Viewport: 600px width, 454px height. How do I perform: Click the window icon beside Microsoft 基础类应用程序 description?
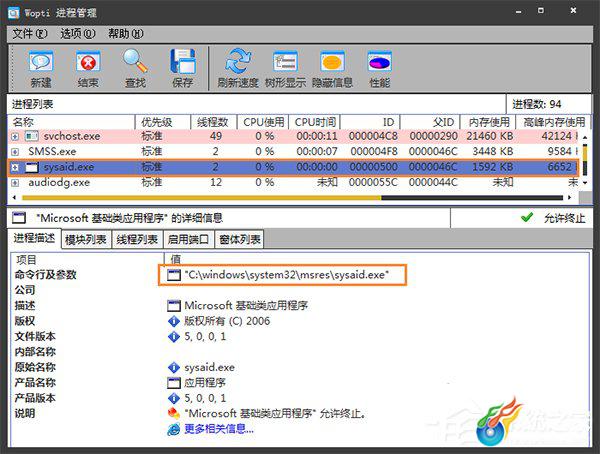[x=174, y=305]
